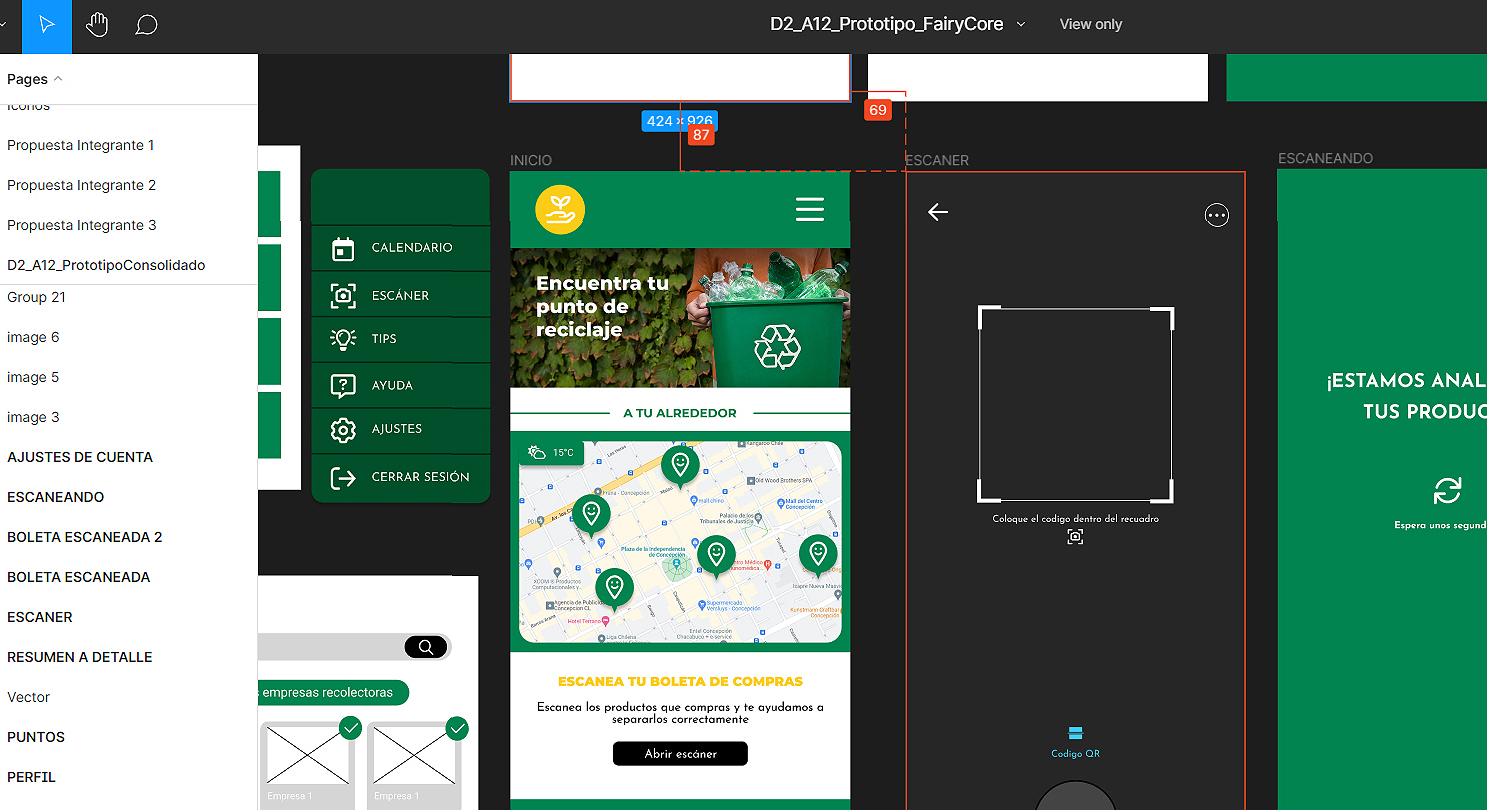Screen dimensions: 1487x810
Task: Click the refresh icon in the ESCANEANDO frame
Action: click(1448, 492)
